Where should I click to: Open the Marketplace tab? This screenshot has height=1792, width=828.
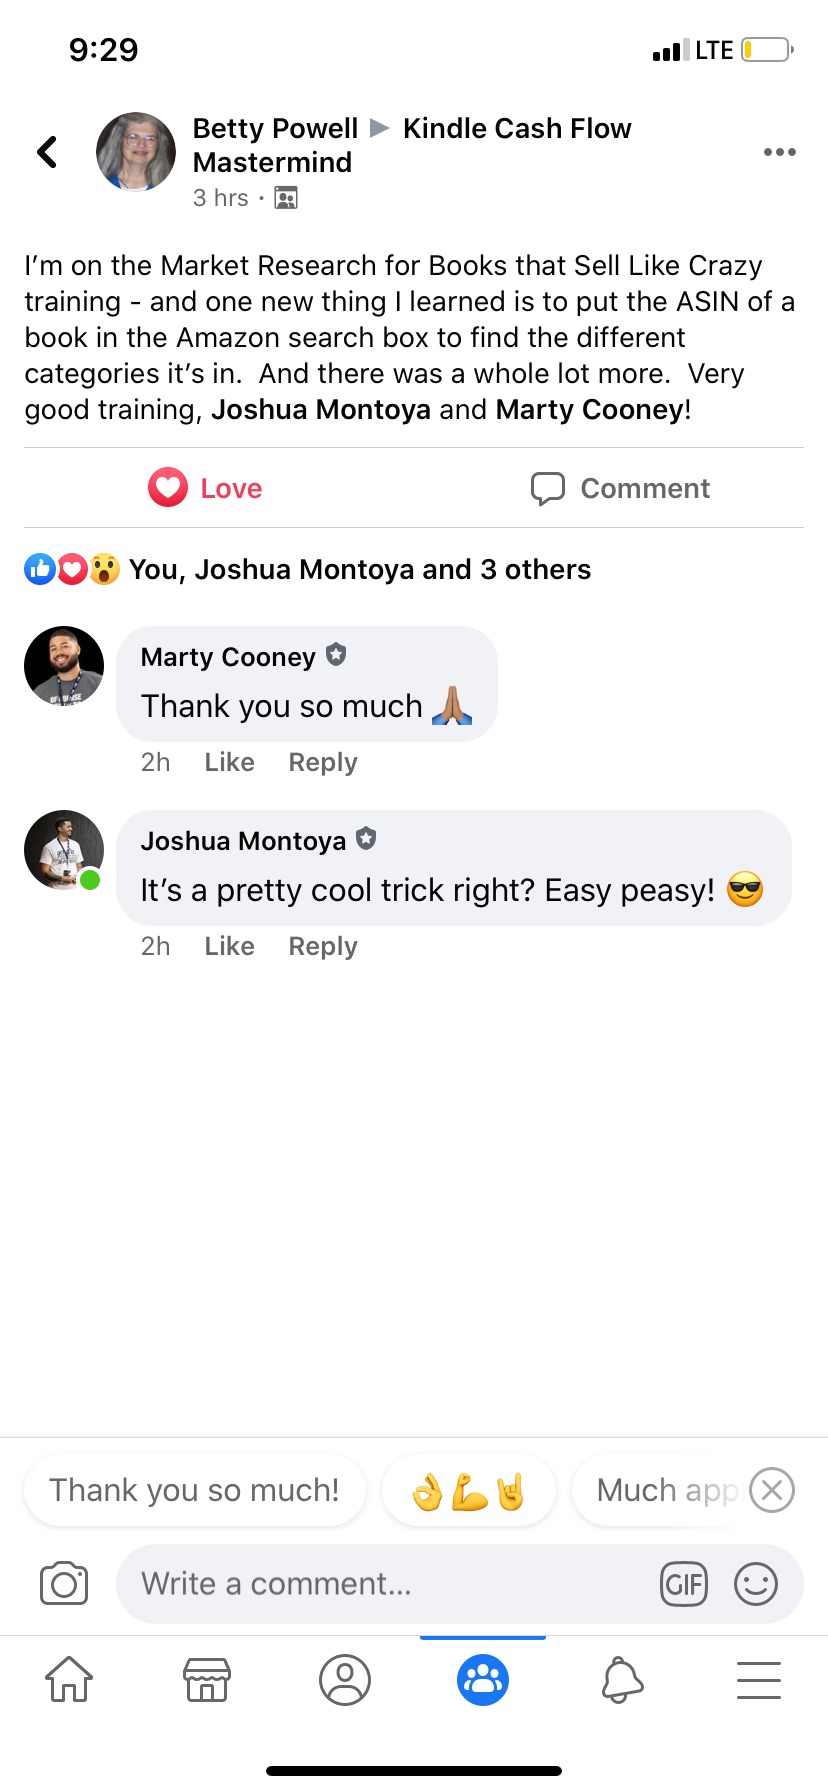tap(207, 1679)
